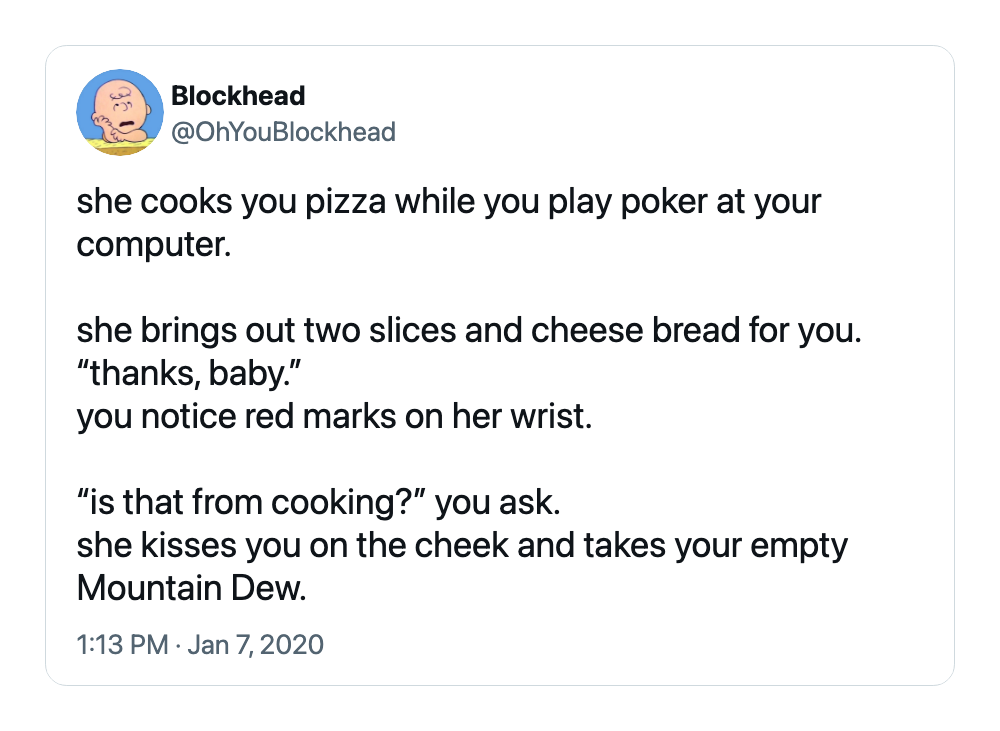Open the @OhYouBlockhead handle link
Image resolution: width=1000 pixels, height=731 pixels.
[284, 132]
